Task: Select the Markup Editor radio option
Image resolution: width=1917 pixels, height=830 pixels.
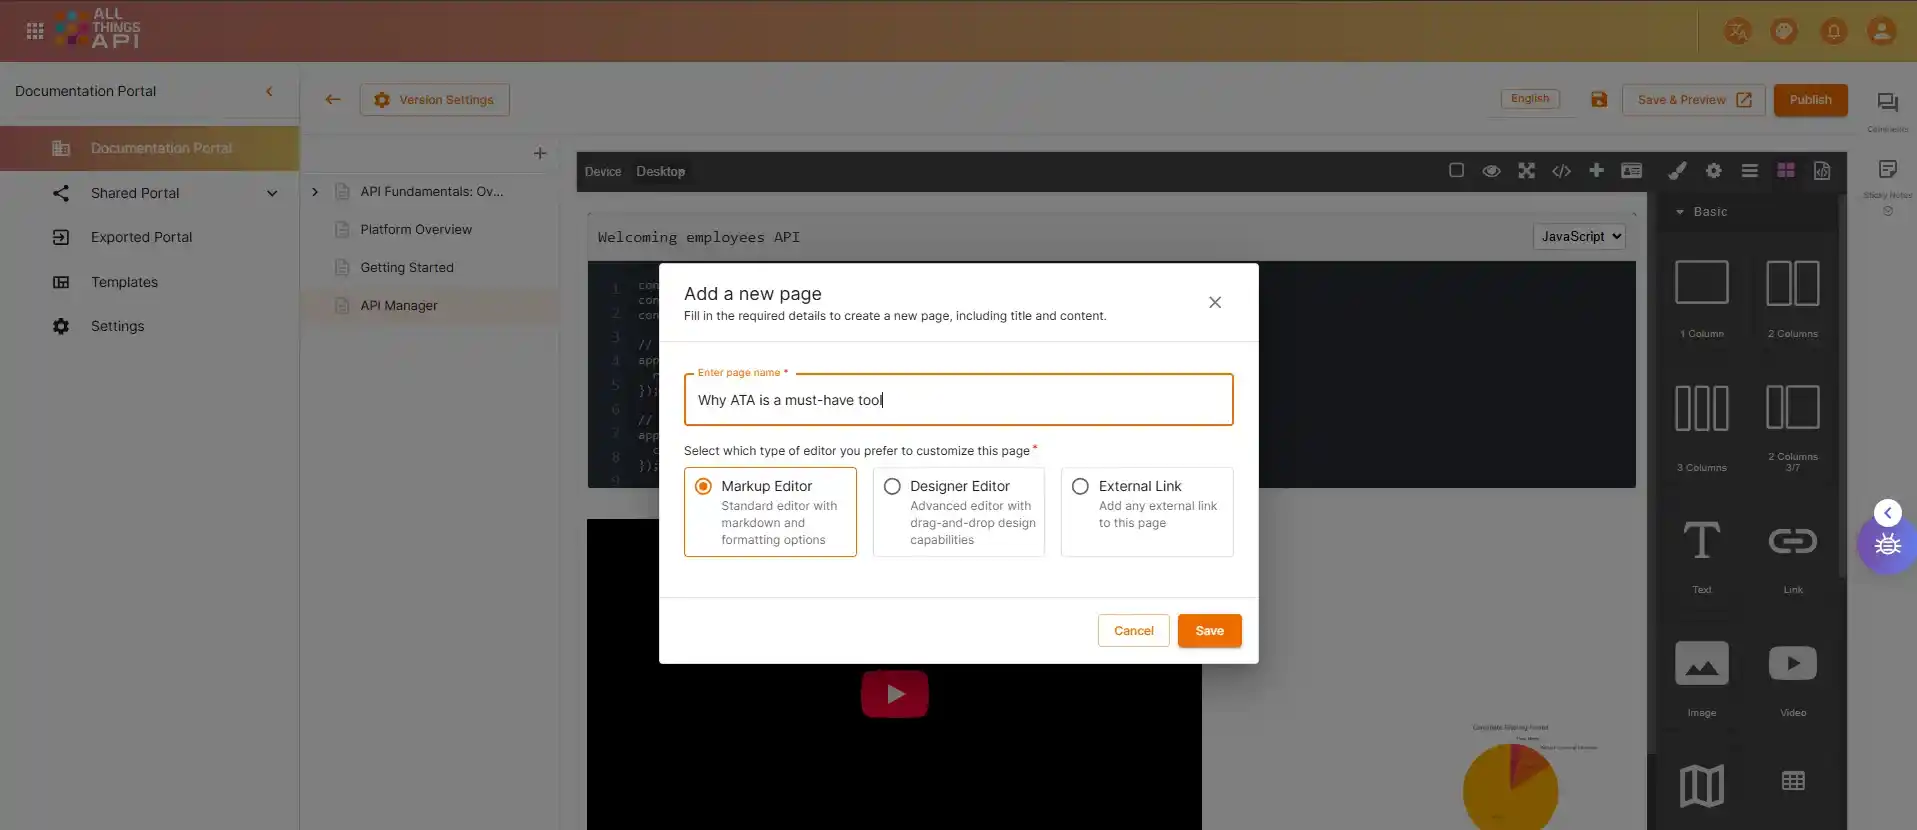Action: (703, 486)
